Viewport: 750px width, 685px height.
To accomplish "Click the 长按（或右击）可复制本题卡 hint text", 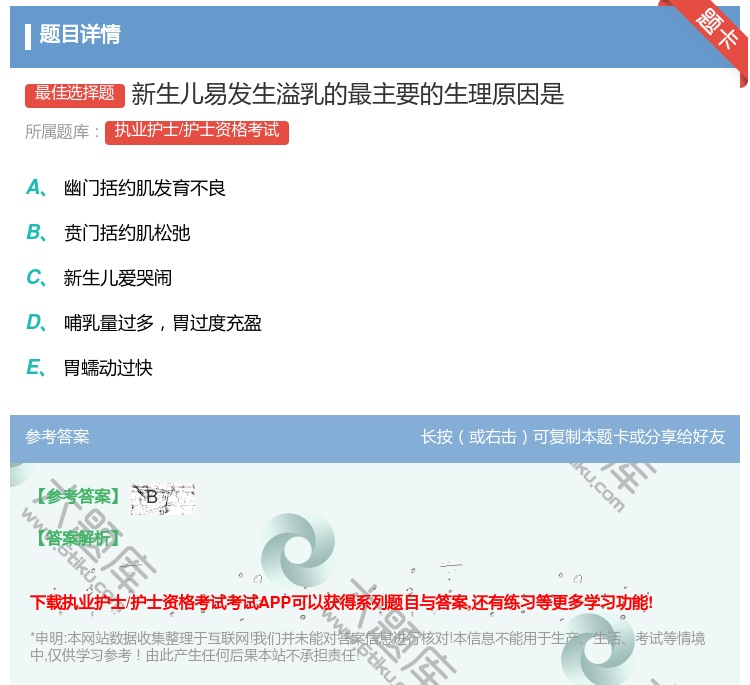I will [573, 436].
